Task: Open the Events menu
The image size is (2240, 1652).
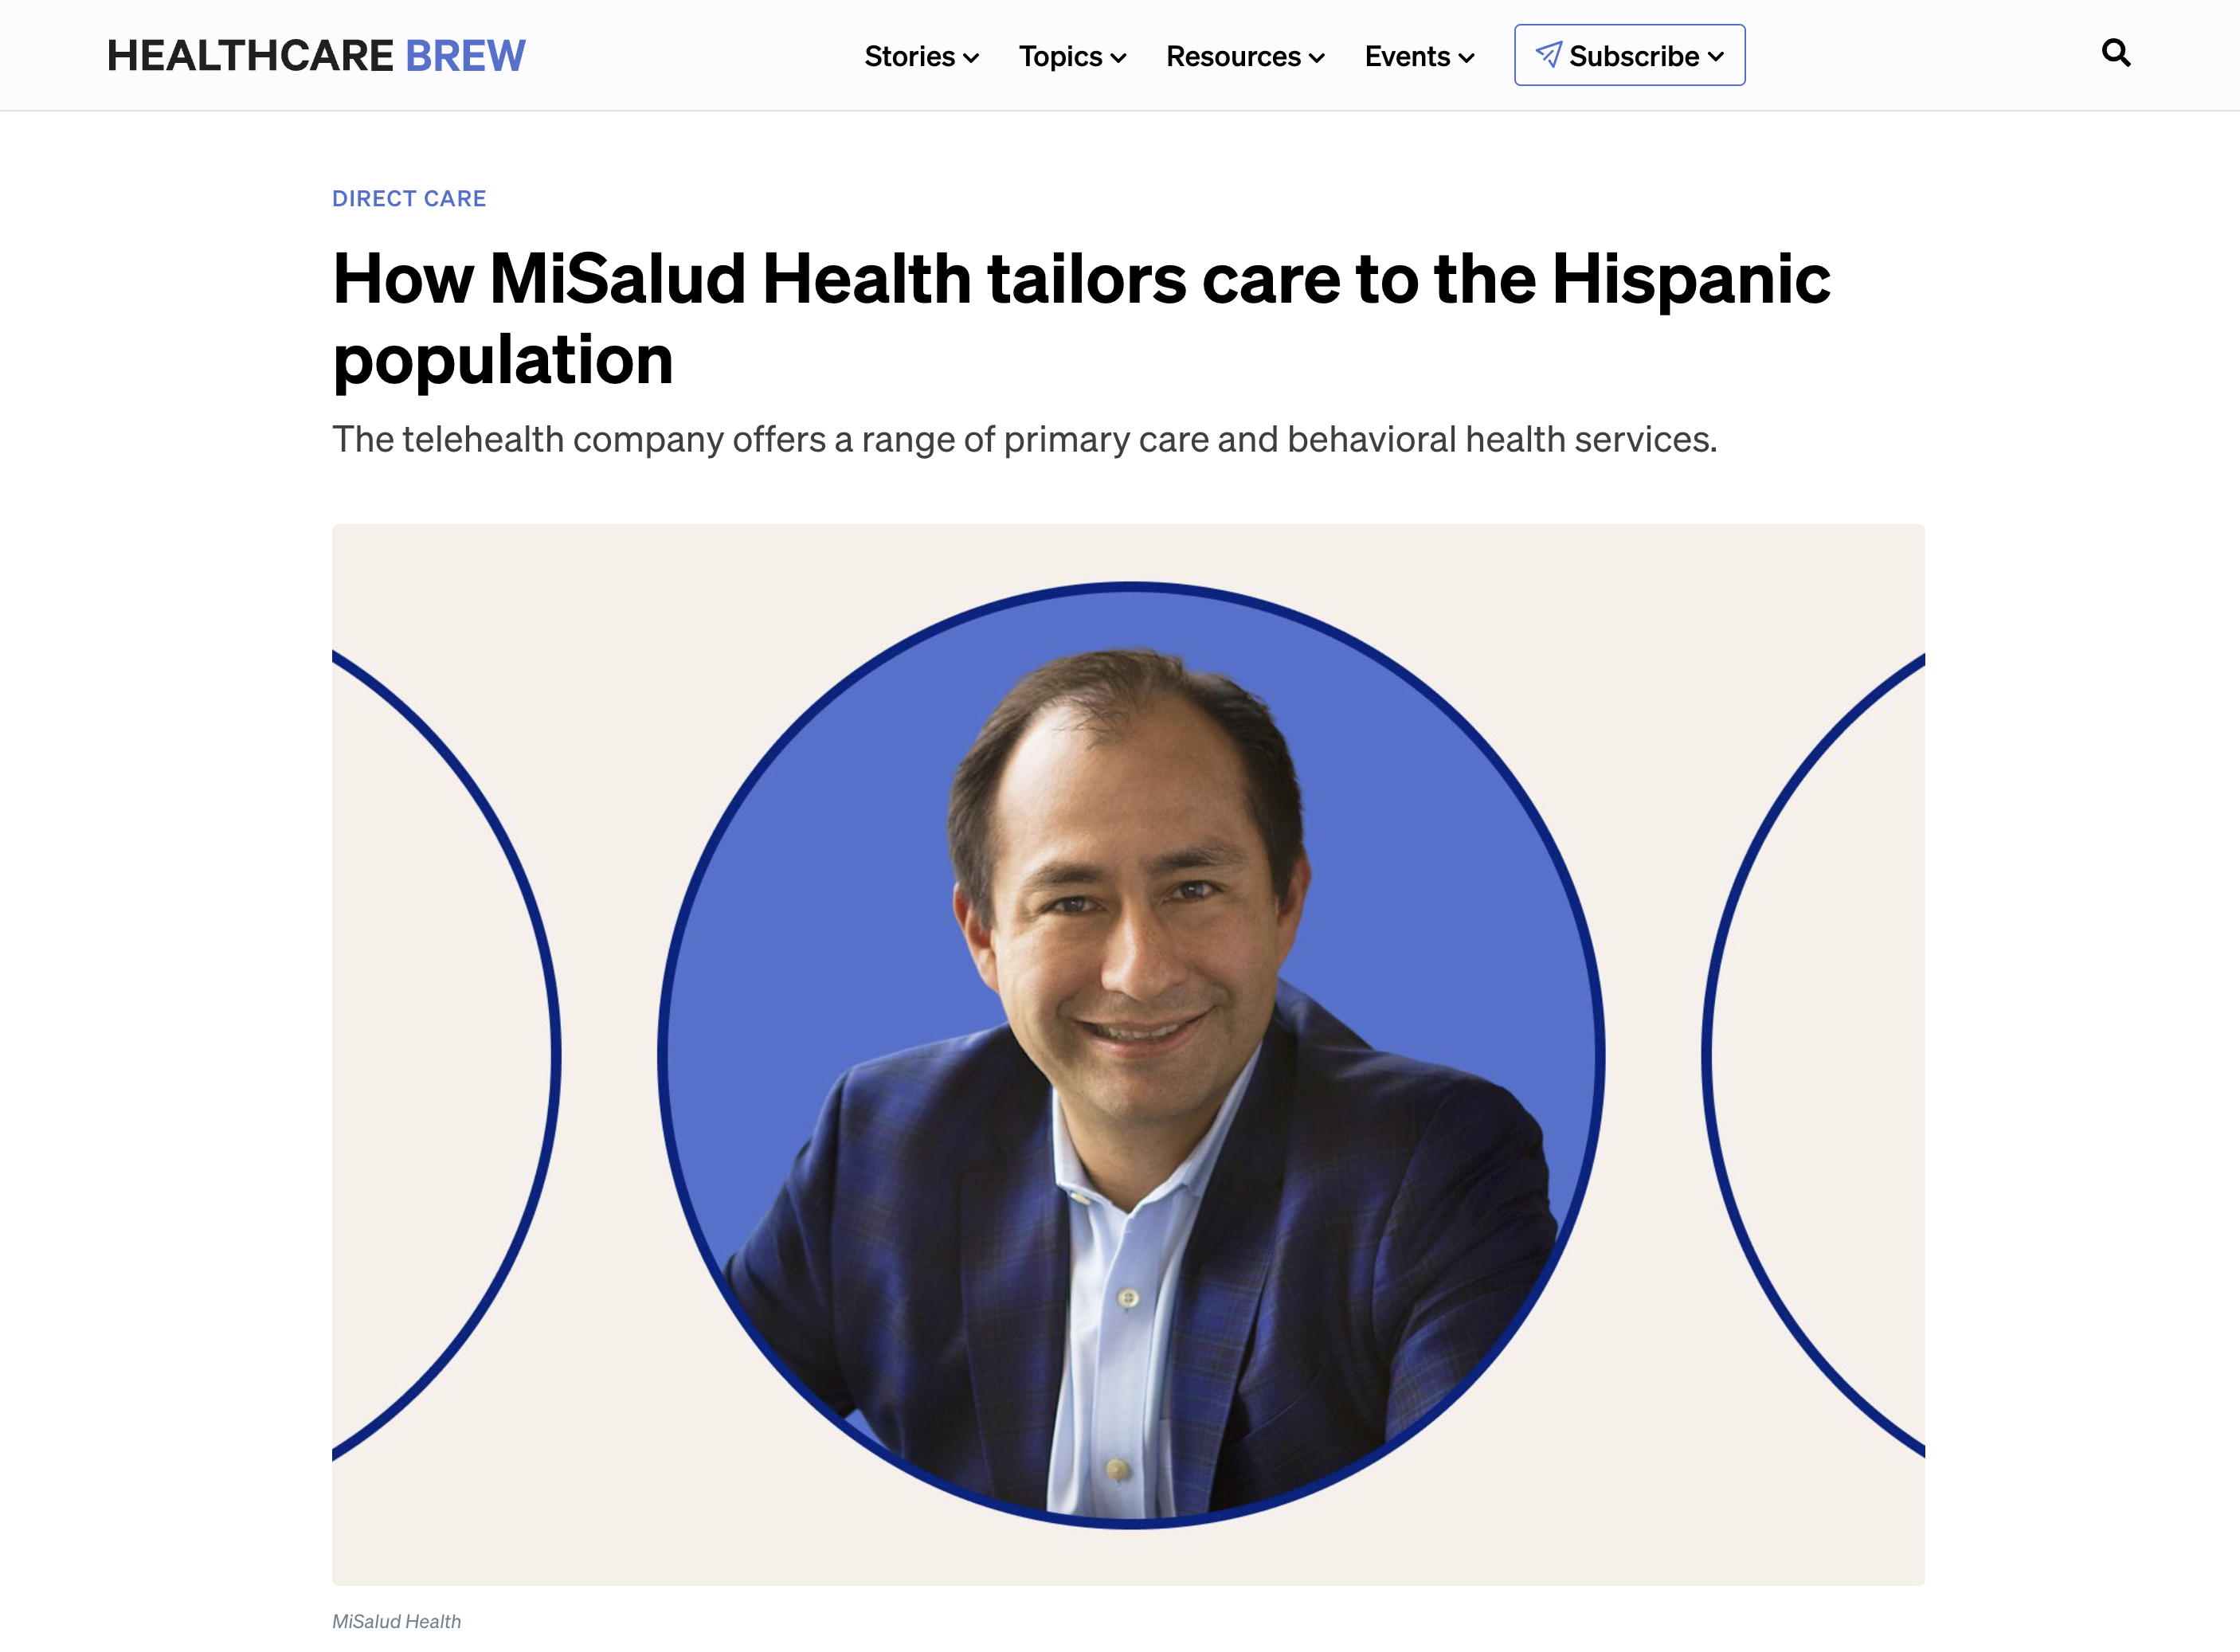Action: click(1419, 56)
